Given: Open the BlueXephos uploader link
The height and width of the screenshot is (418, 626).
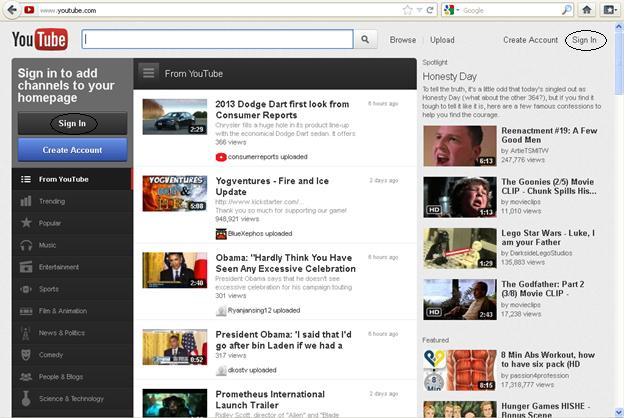Looking at the screenshot, I should click(246, 234).
